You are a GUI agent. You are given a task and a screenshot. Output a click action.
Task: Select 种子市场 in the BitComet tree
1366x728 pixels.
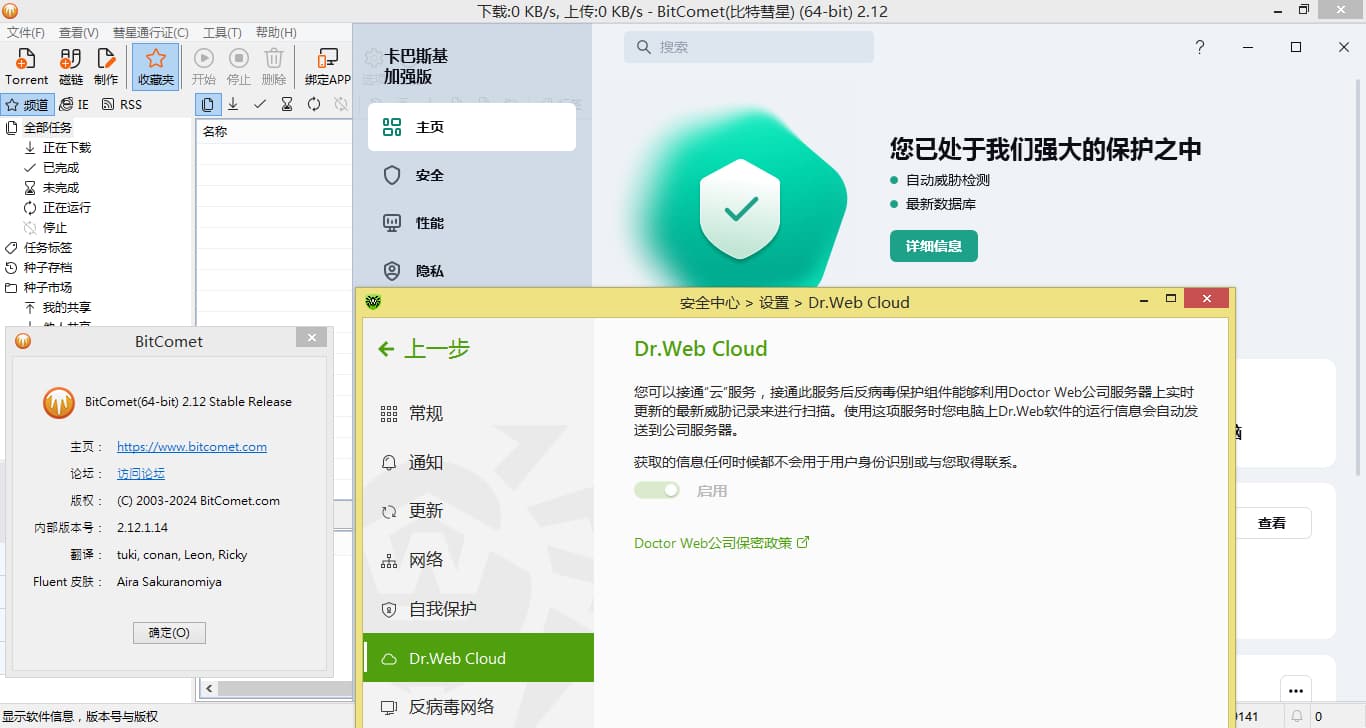tap(48, 287)
